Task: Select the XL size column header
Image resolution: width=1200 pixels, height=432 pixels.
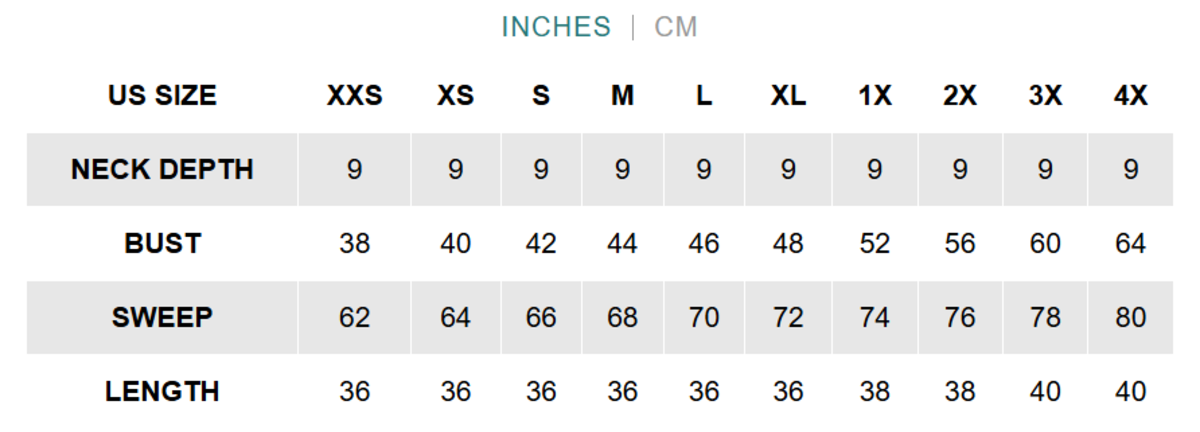Action: click(788, 96)
